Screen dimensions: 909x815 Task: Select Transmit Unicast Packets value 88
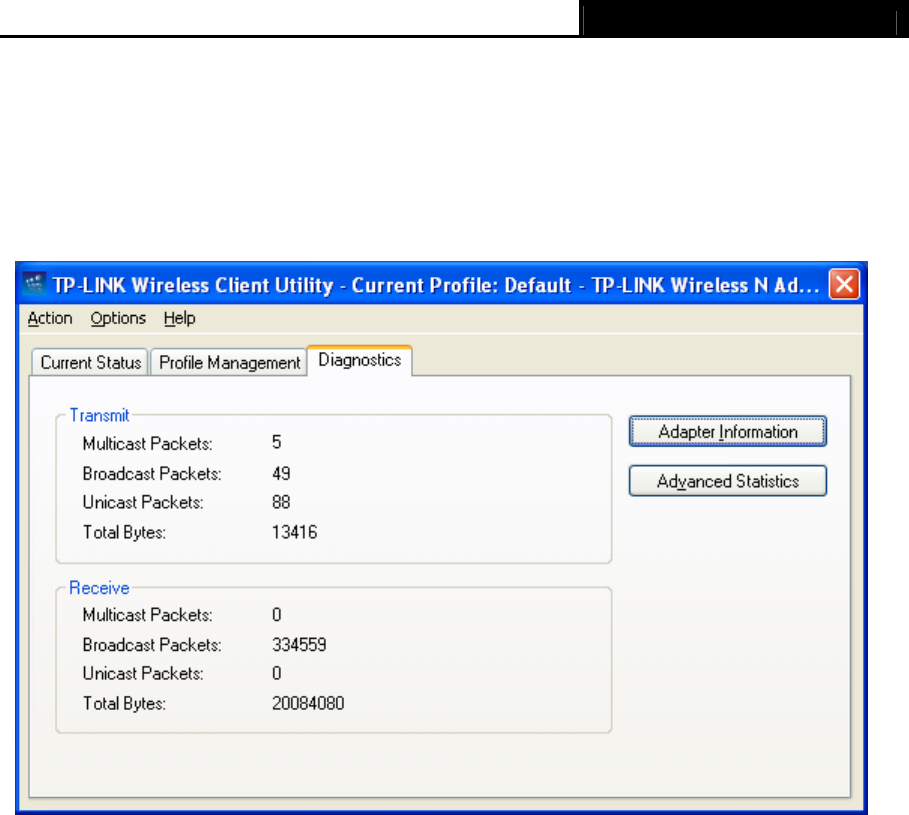(281, 502)
